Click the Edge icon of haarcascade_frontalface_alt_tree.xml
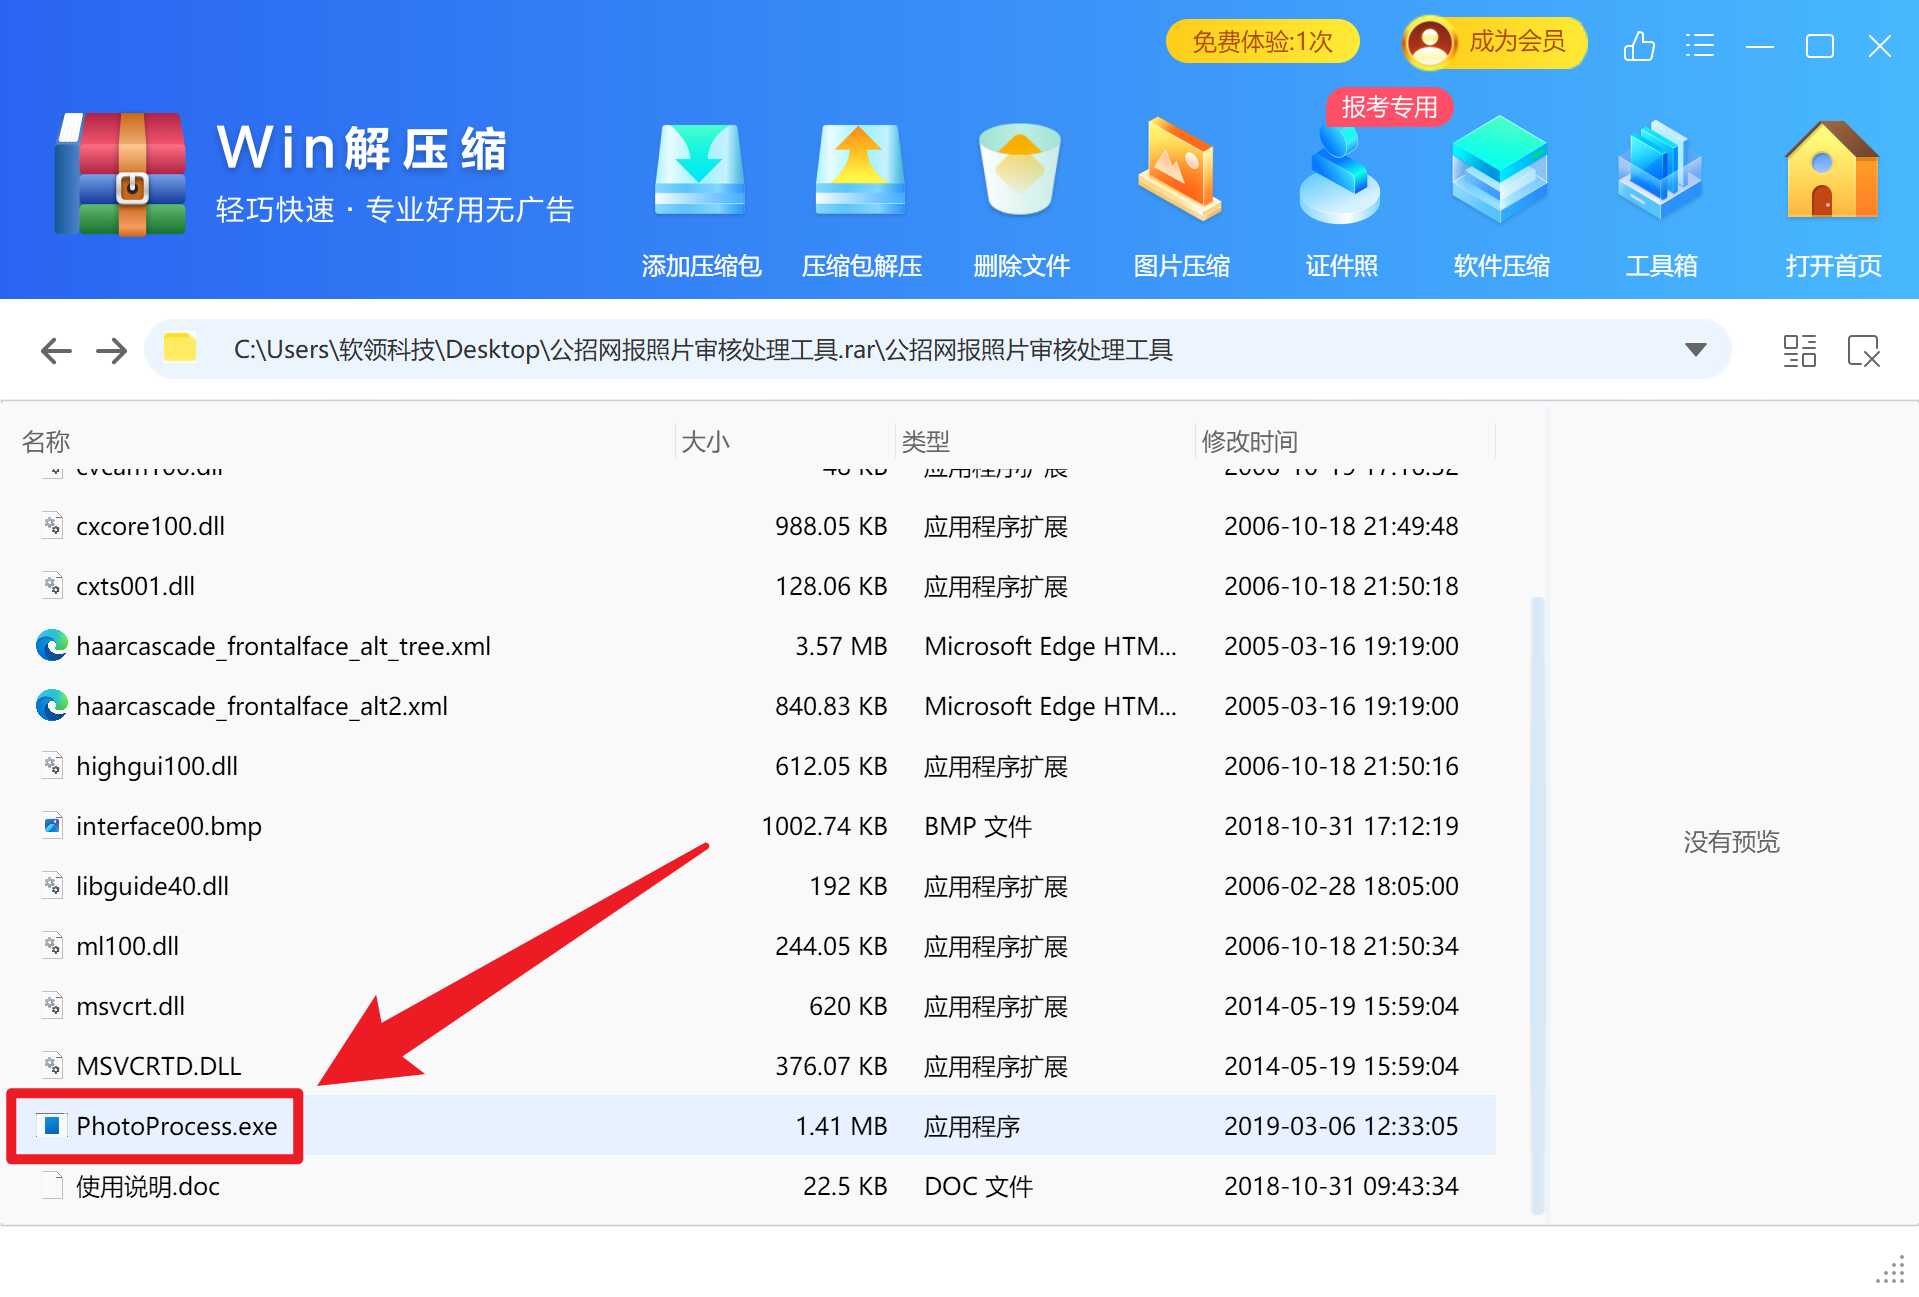Viewport: 1919px width, 1297px height. click(52, 646)
